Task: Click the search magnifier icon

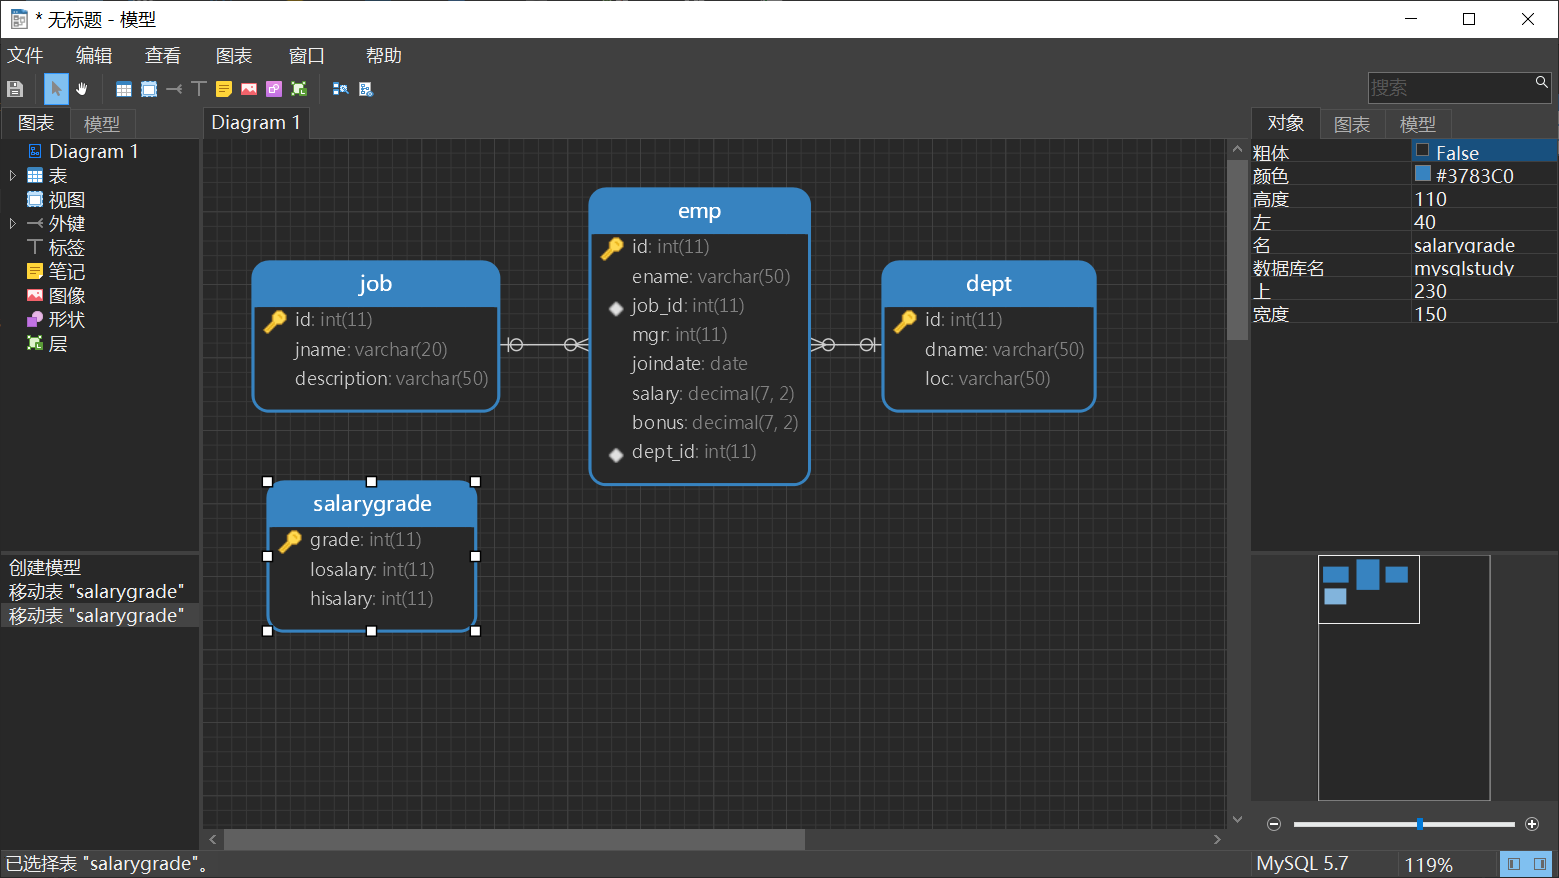Action: (1541, 82)
